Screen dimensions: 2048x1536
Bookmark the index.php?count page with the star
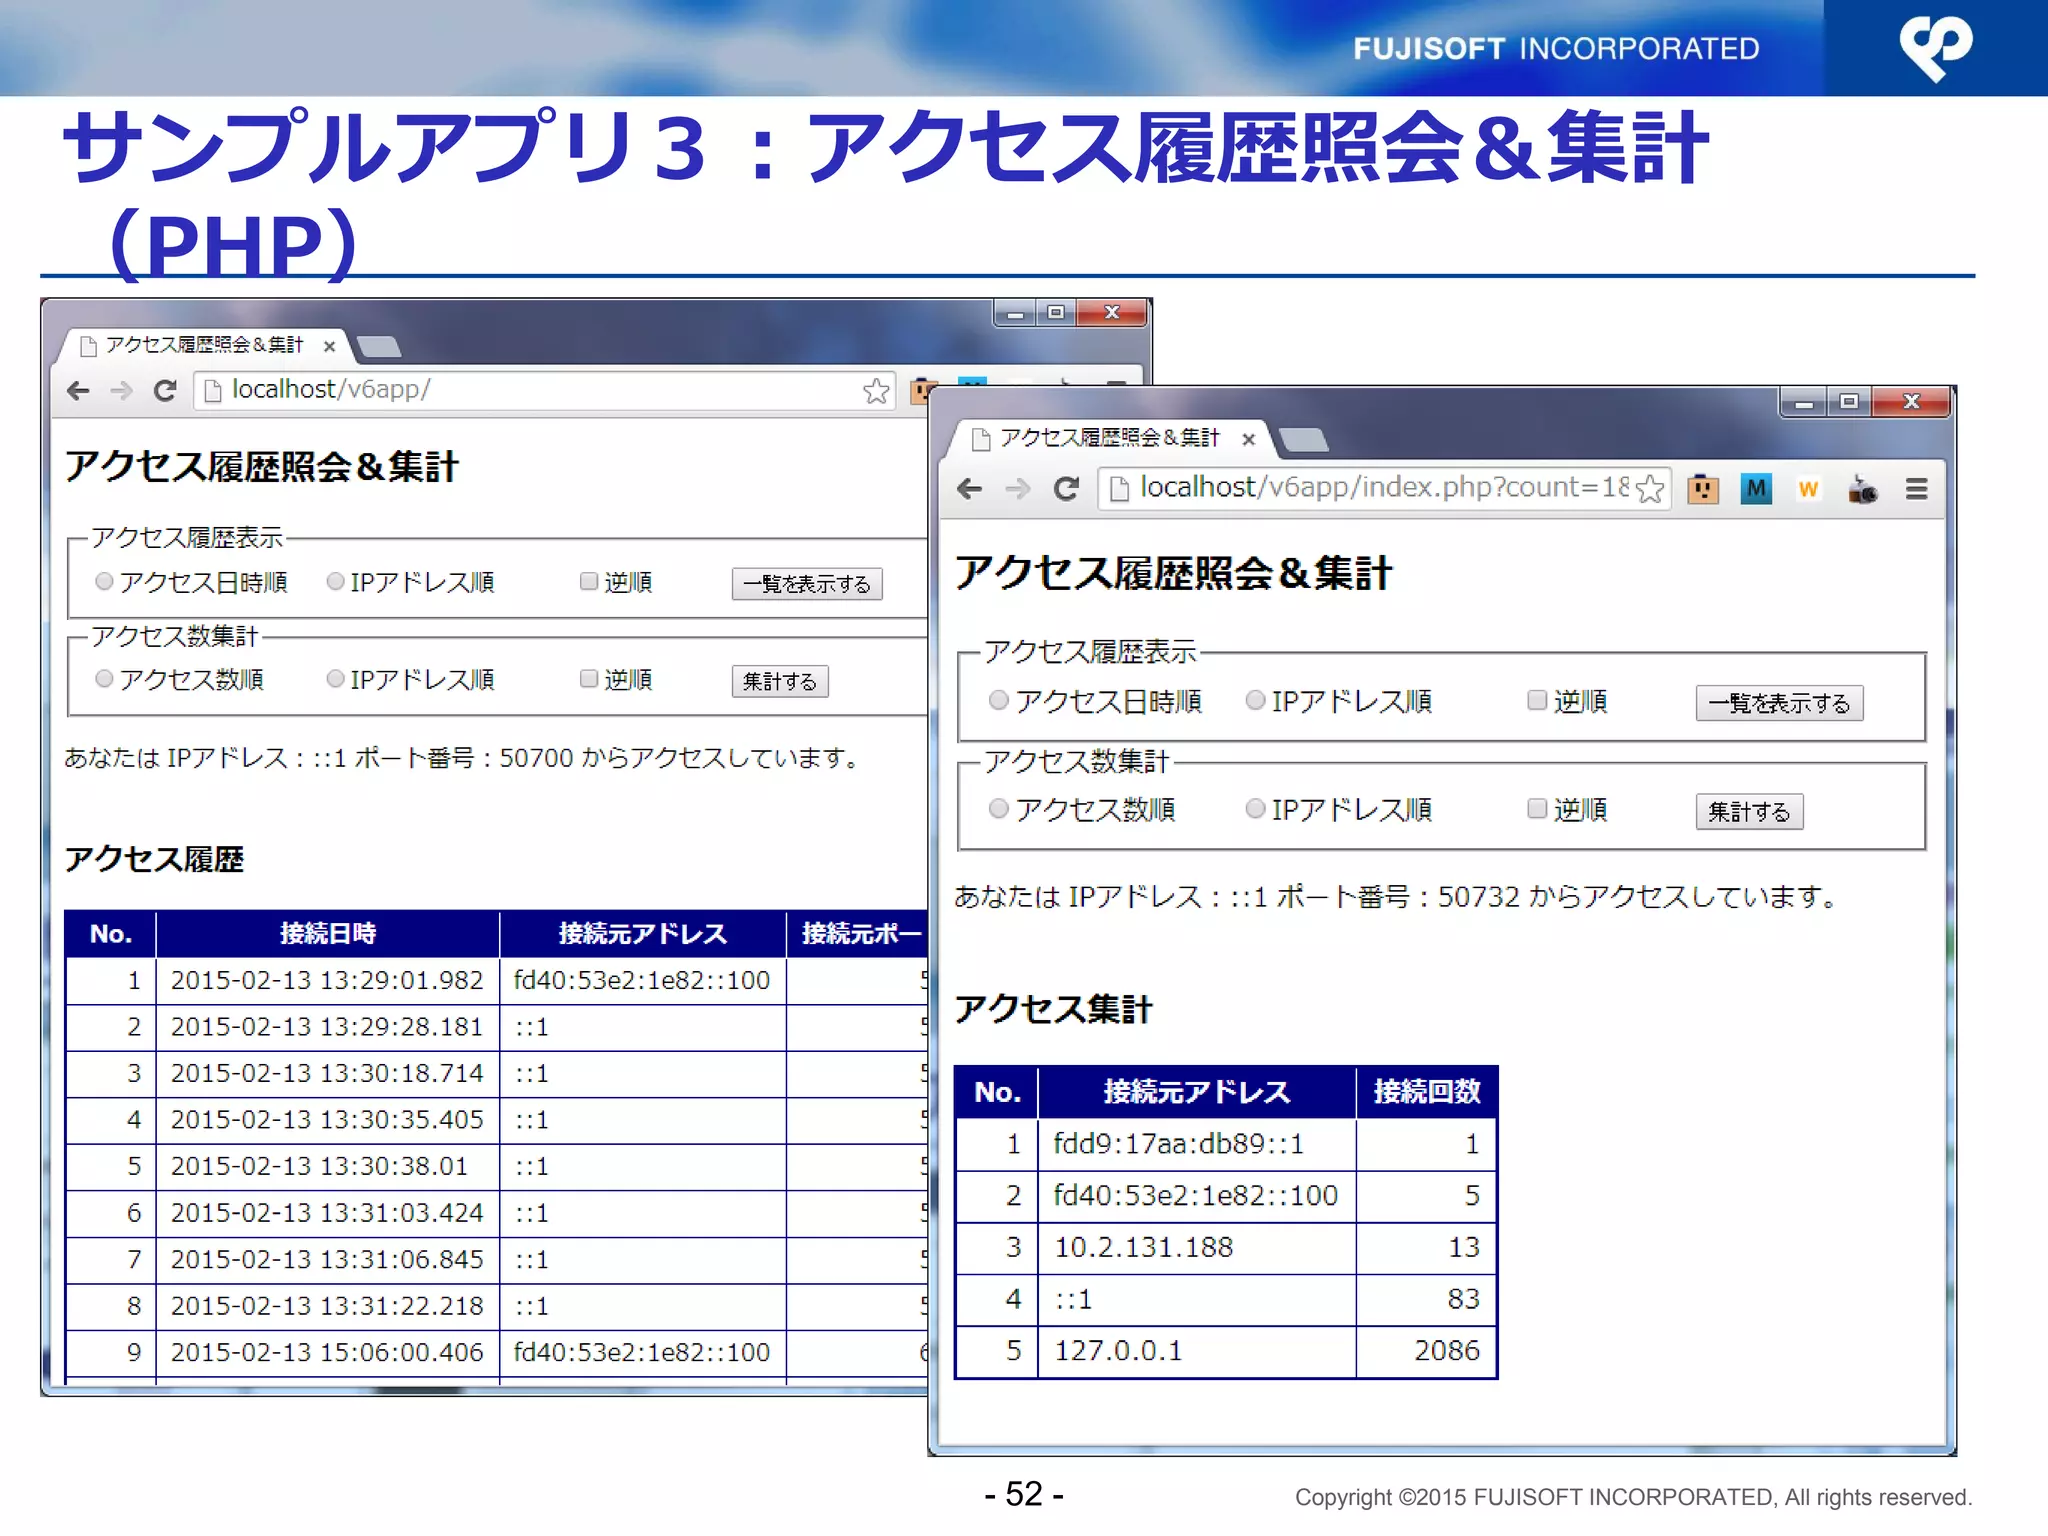1650,489
